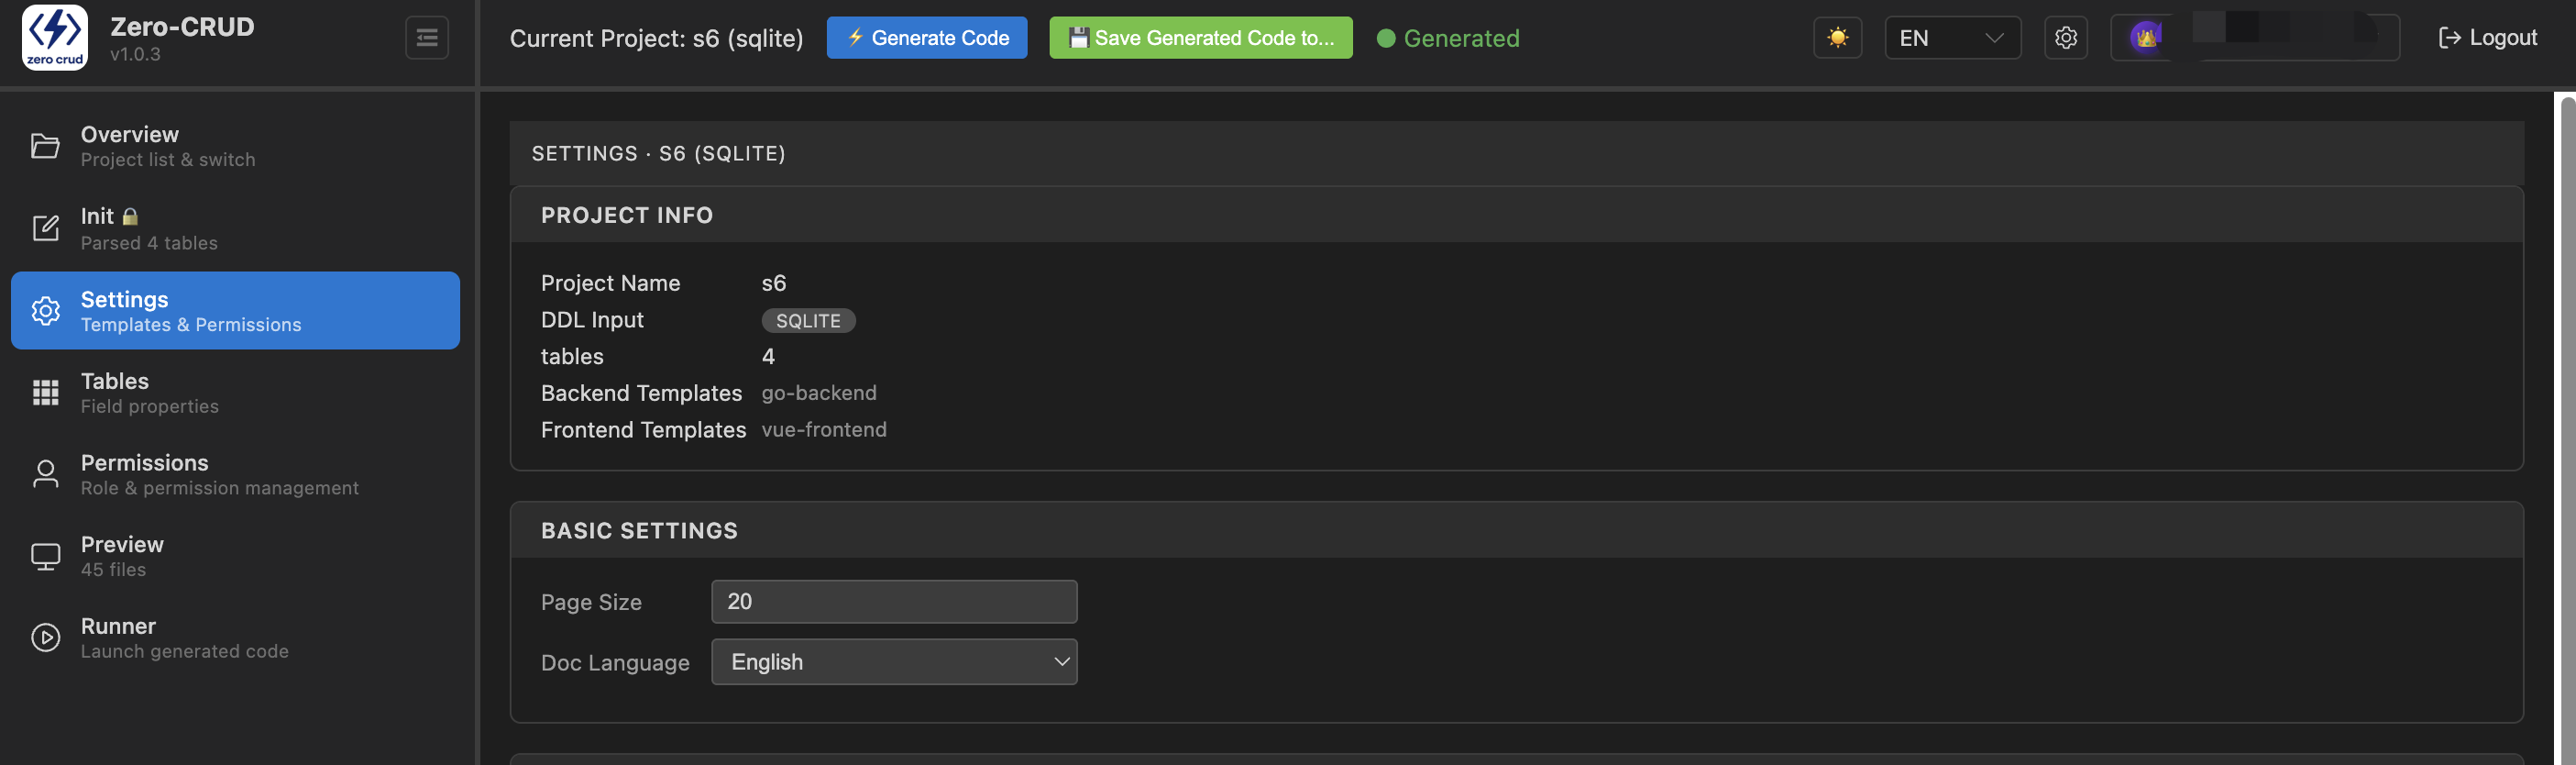
Task: Click the project name value s6
Action: [x=773, y=283]
